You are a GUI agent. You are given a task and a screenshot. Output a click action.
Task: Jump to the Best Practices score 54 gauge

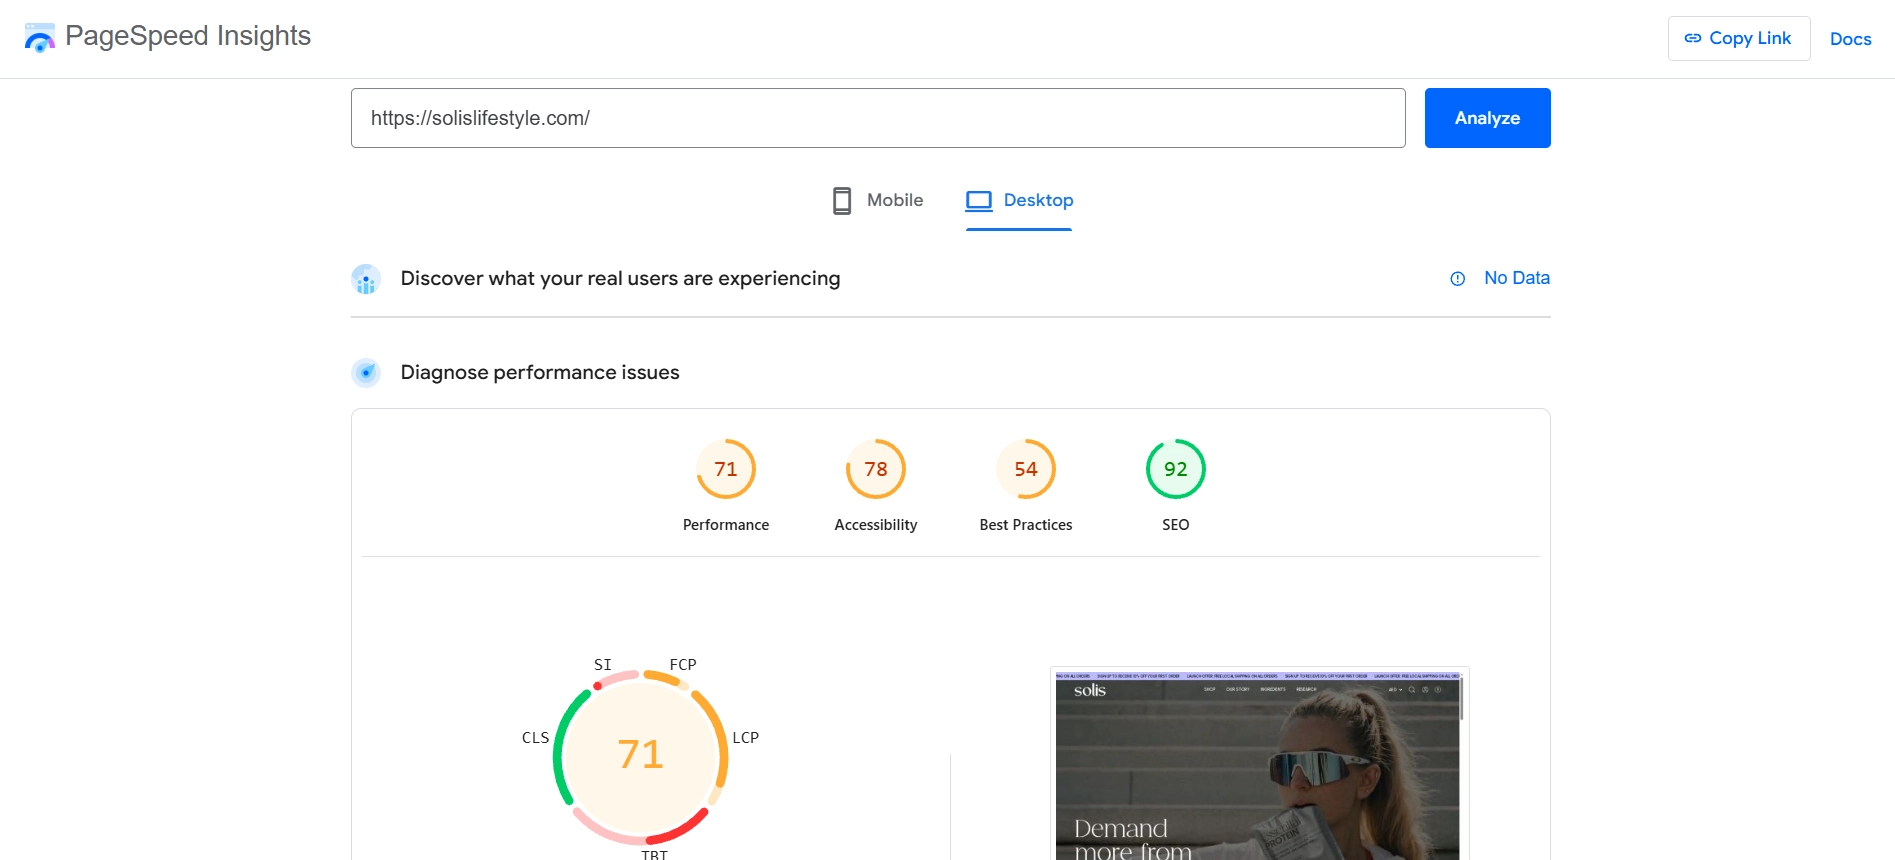[1026, 469]
